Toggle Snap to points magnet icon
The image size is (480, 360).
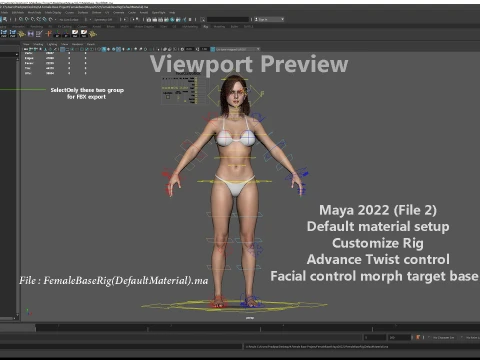[x=33, y=19]
